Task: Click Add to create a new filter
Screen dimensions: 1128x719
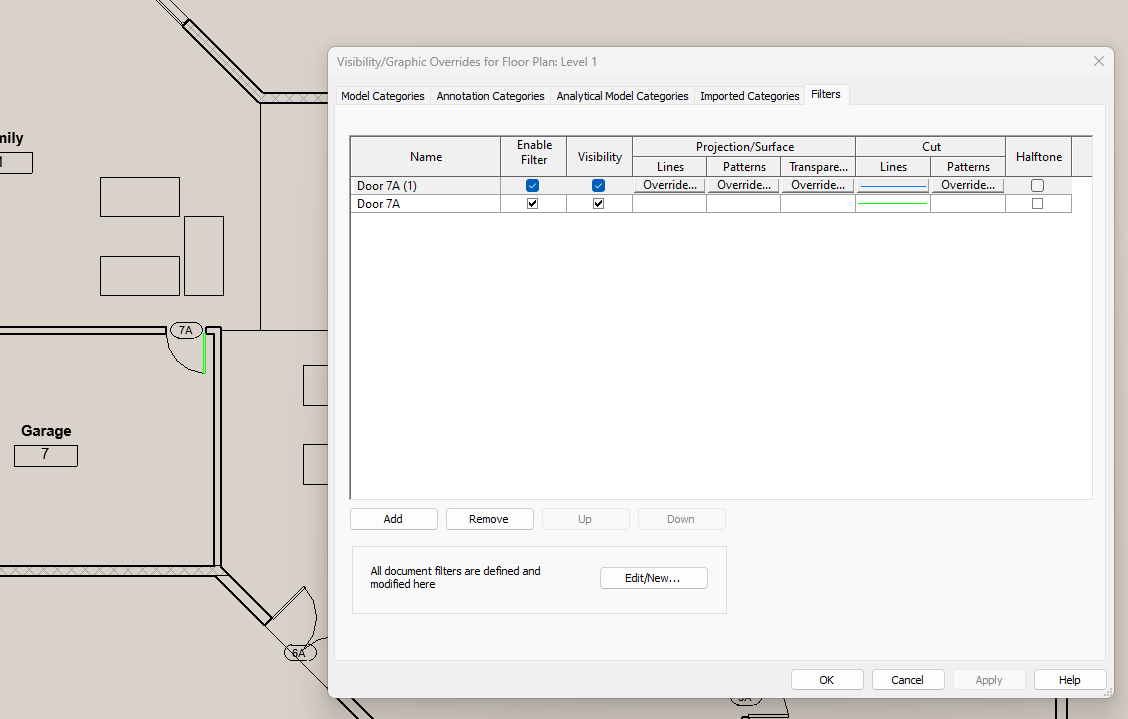Action: (x=393, y=519)
